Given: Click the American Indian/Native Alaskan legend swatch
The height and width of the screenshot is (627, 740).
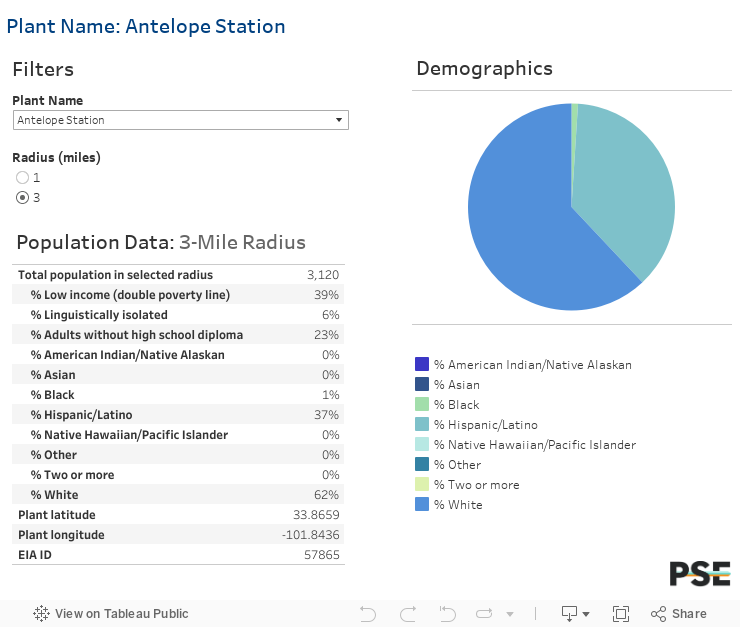Looking at the screenshot, I should pos(422,364).
